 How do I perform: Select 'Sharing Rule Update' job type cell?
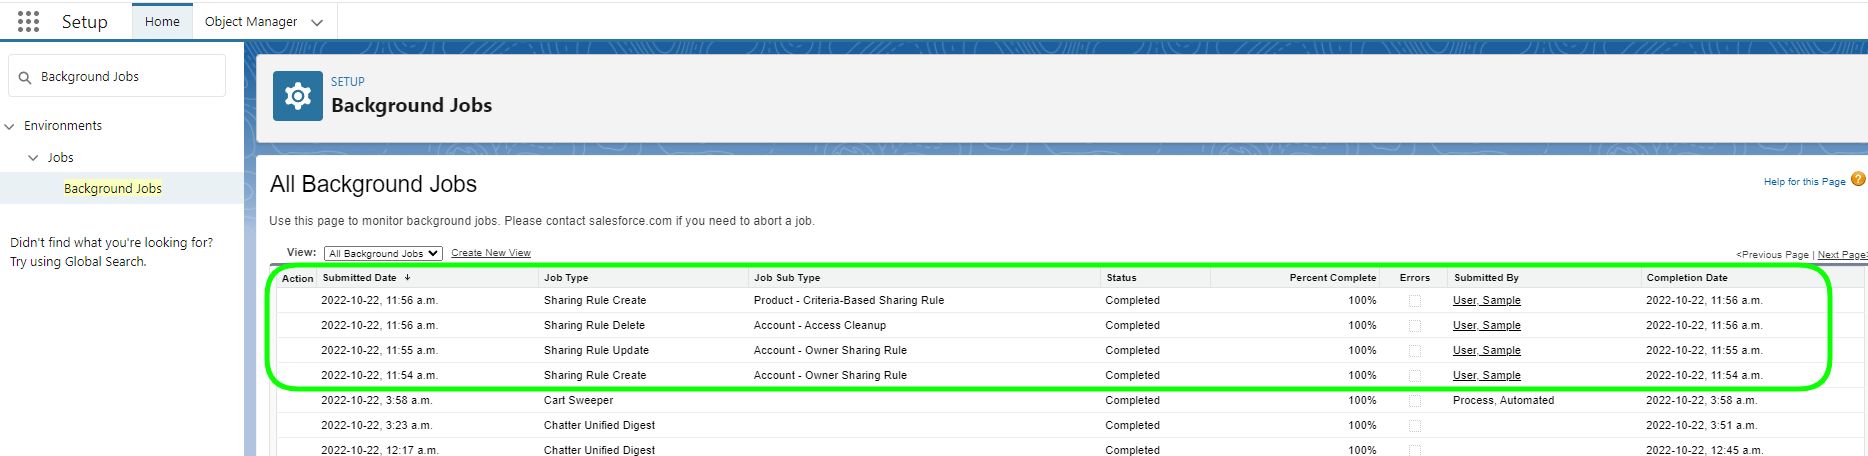tap(596, 351)
